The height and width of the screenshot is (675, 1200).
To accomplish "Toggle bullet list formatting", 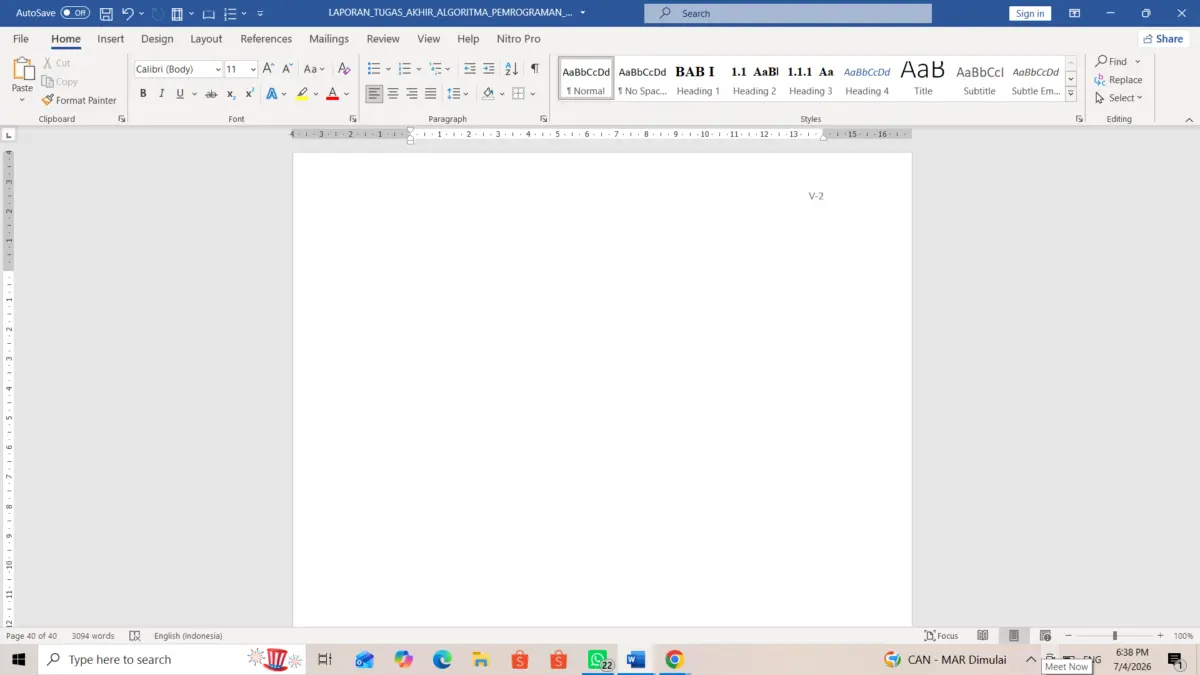I will 373,69.
